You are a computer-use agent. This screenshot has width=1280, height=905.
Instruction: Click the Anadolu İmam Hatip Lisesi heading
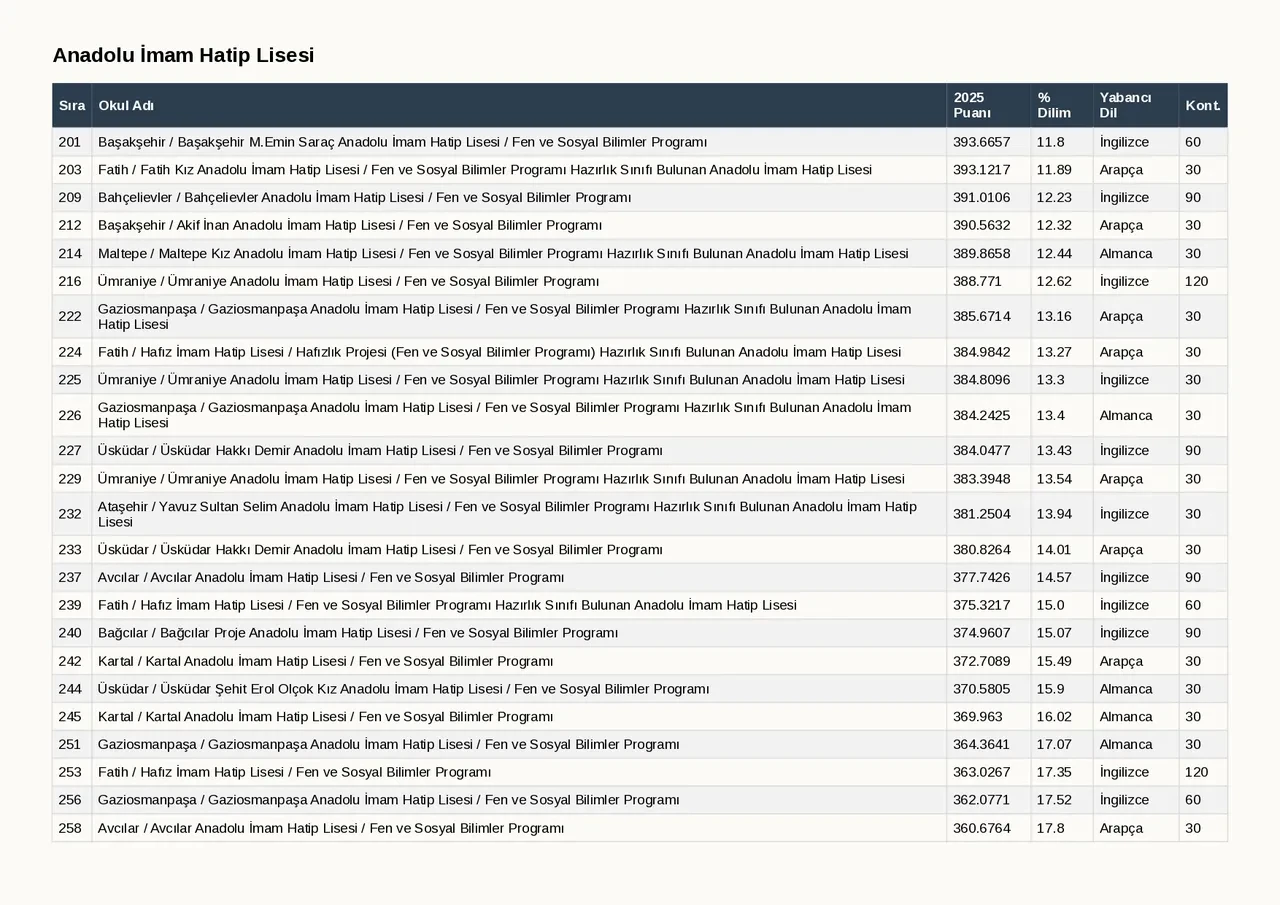[183, 56]
